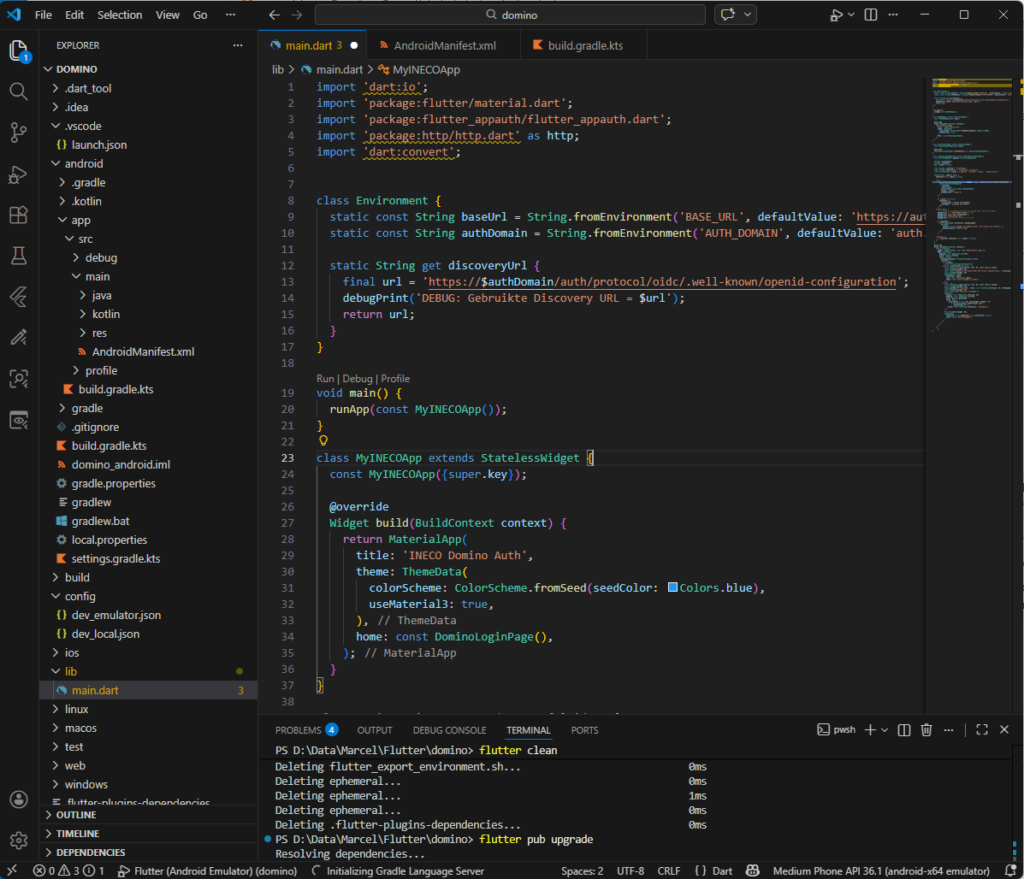Split the editor to the right

[871, 15]
